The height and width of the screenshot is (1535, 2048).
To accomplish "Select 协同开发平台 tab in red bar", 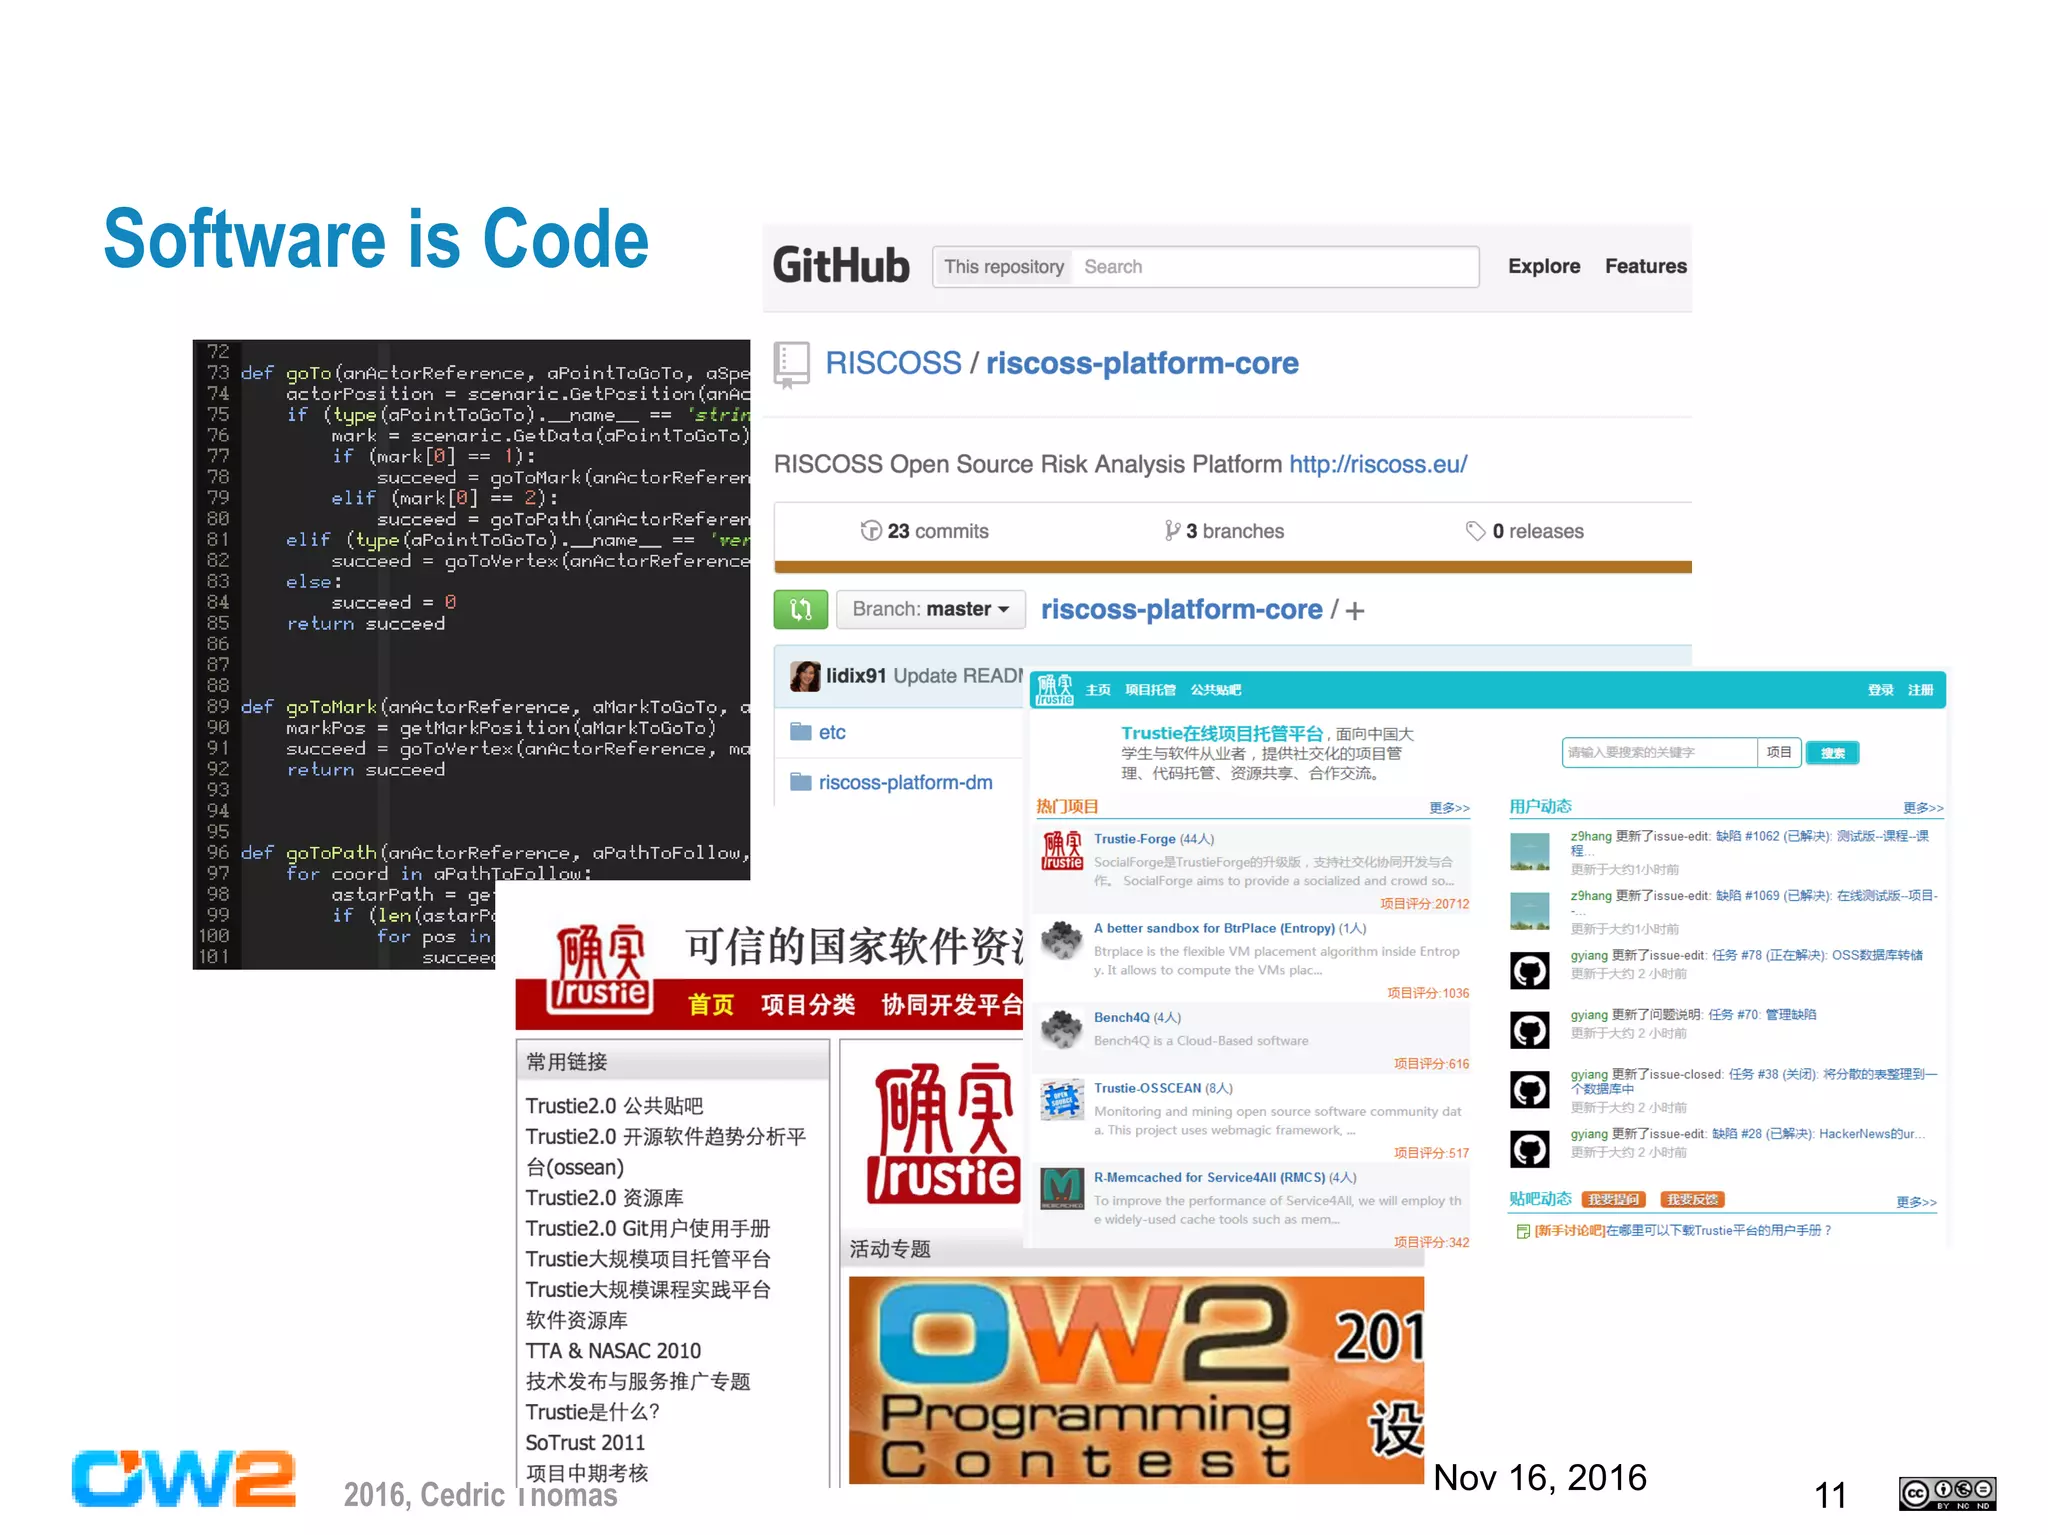I will 952,1004.
